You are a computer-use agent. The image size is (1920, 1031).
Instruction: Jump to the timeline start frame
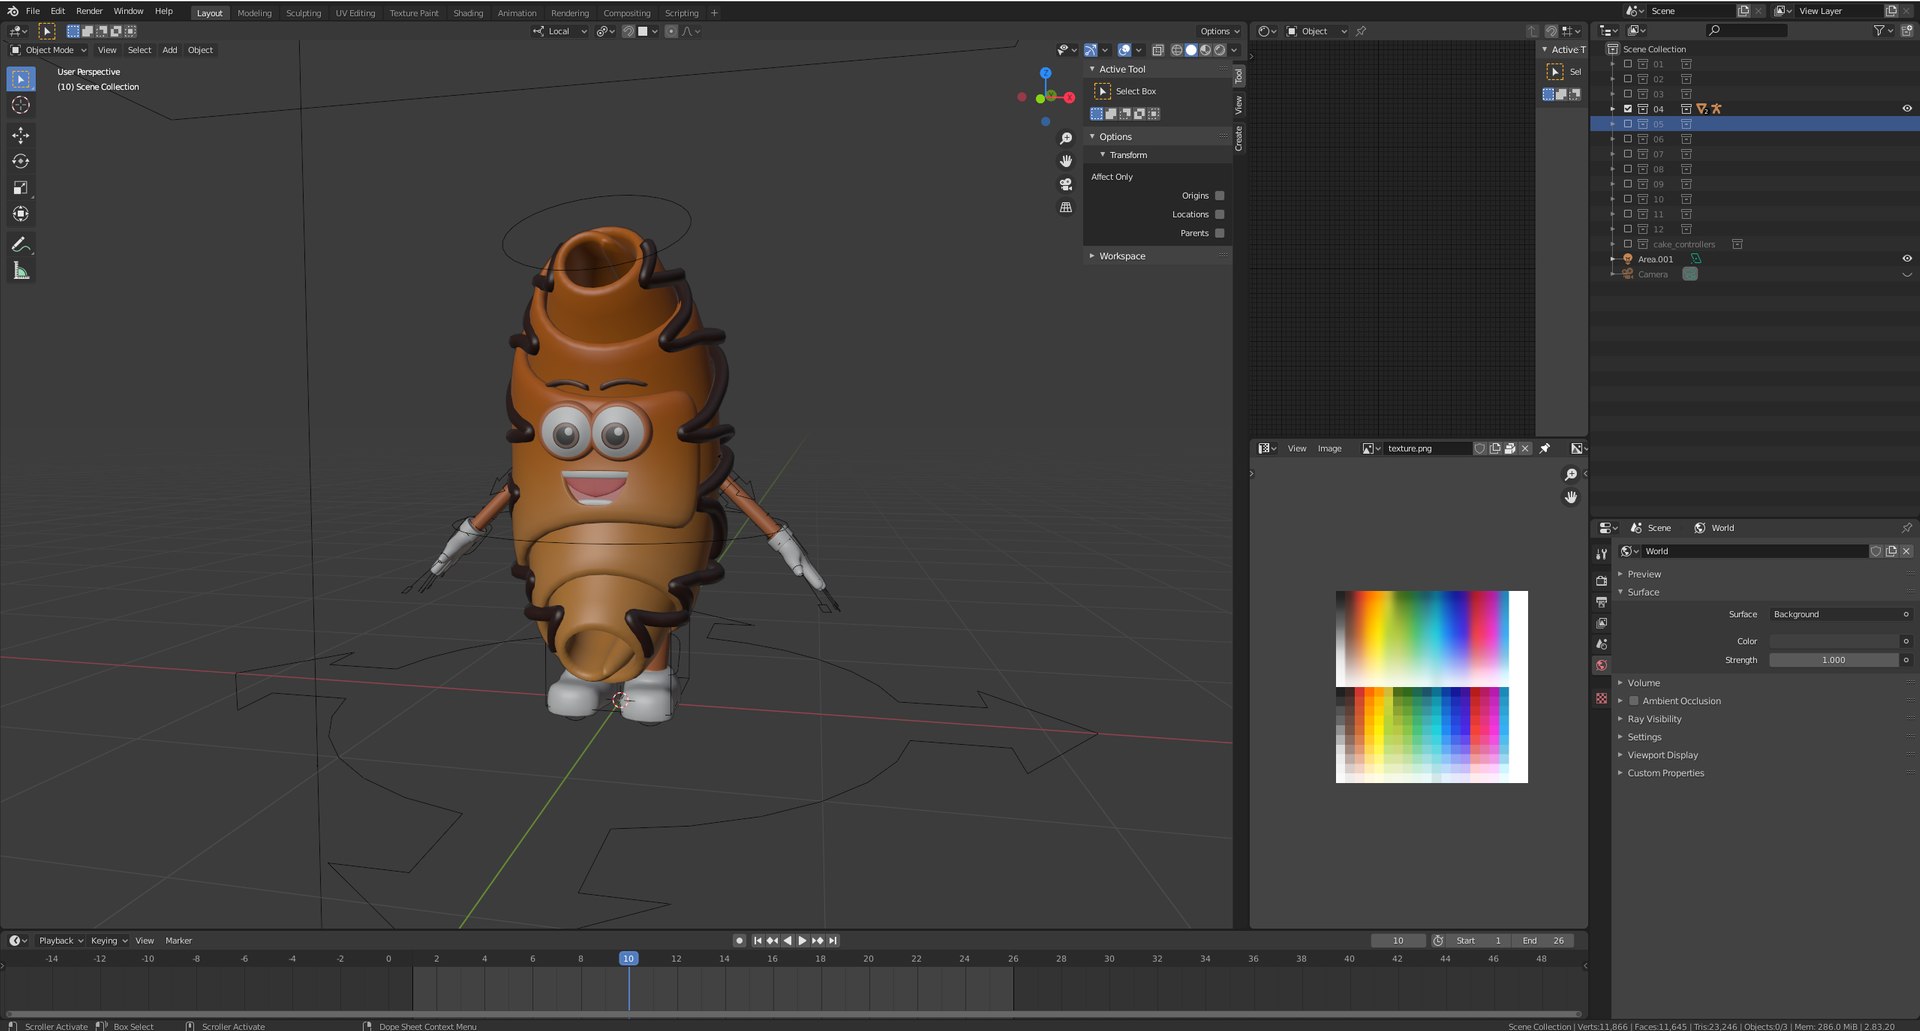(x=757, y=941)
